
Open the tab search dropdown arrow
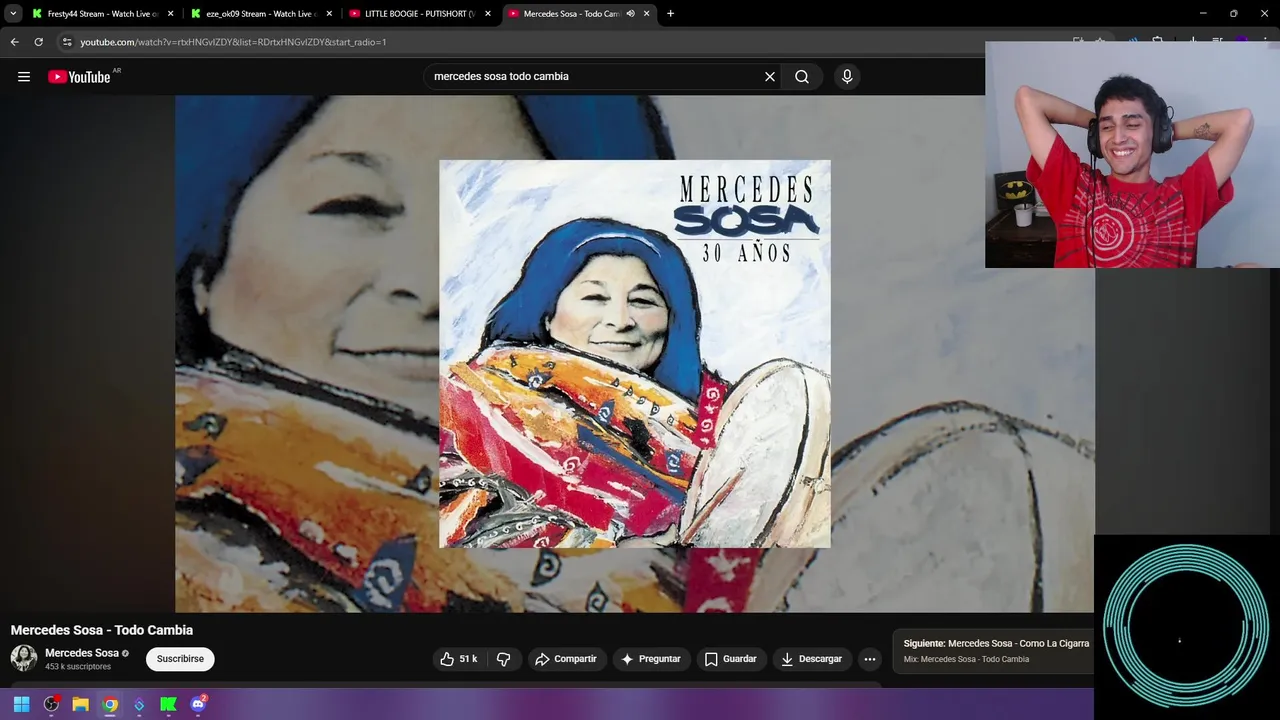13,14
